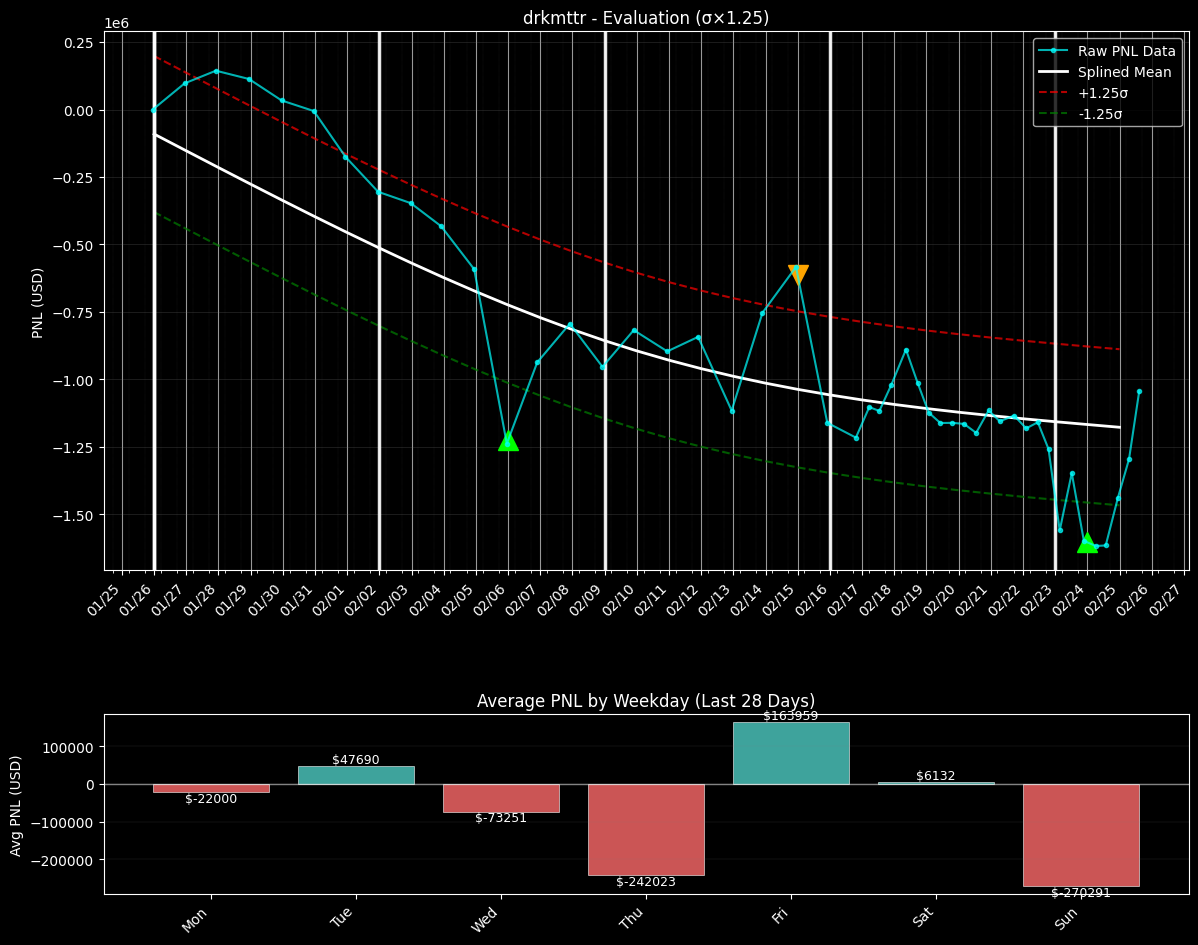This screenshot has height=945, width=1198.
Task: Click the $163959 label above the Fri bar
Action: tap(790, 716)
